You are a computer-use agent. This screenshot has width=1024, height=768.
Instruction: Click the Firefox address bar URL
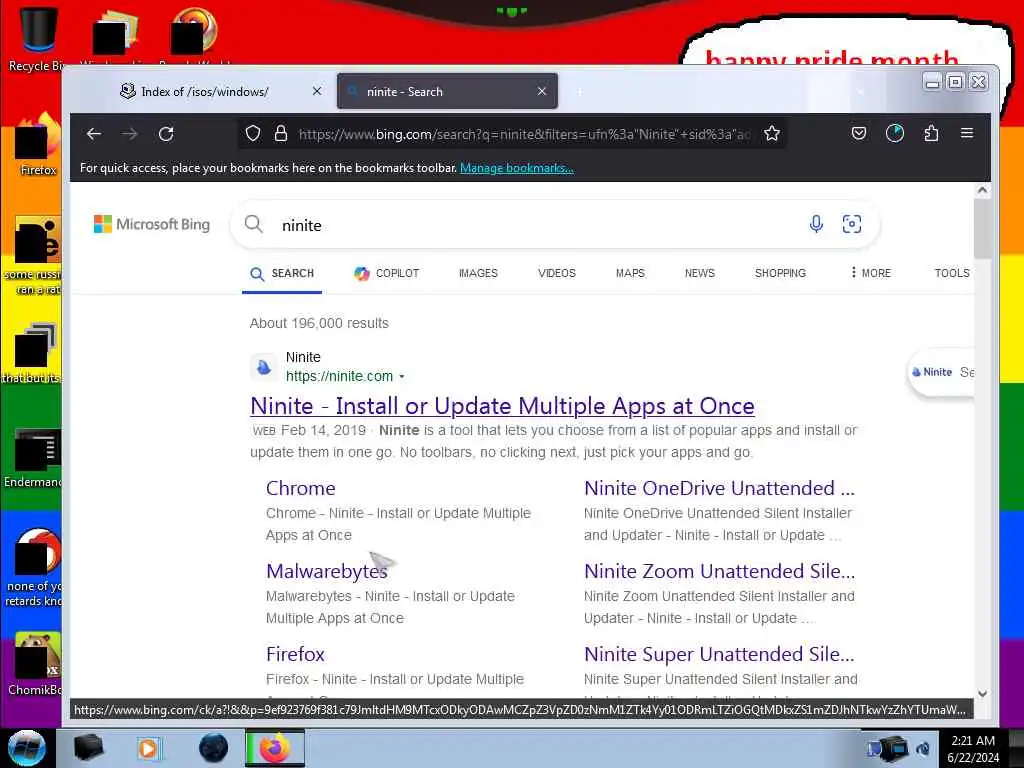(x=524, y=134)
